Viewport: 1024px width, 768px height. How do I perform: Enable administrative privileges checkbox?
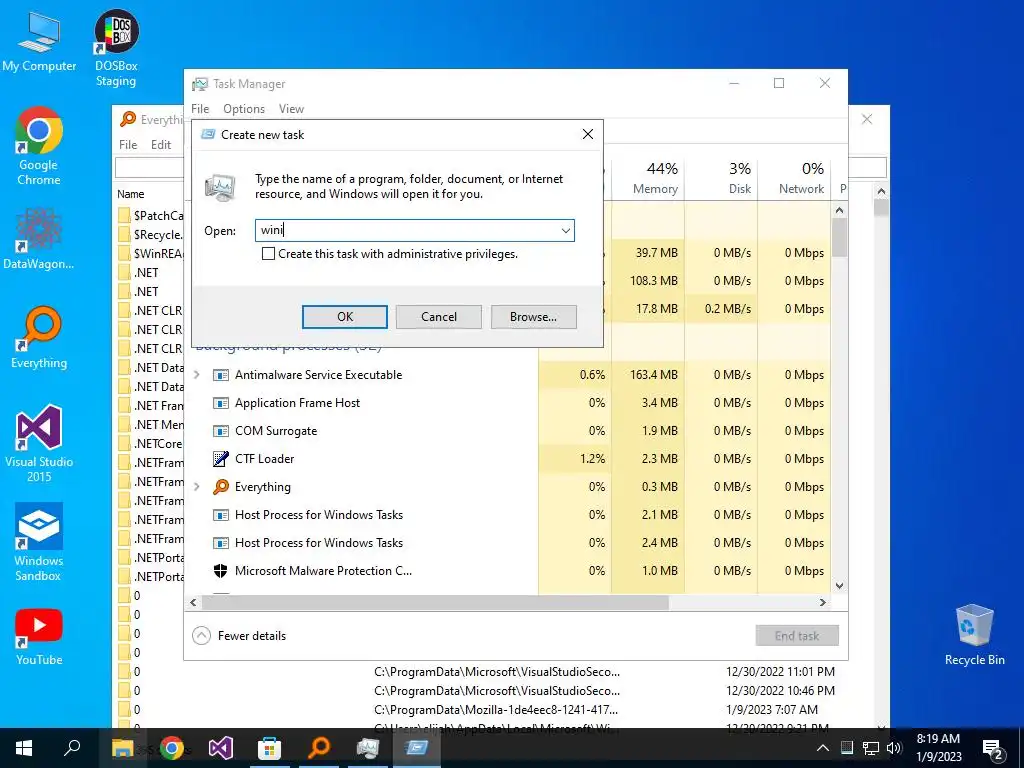tap(268, 254)
